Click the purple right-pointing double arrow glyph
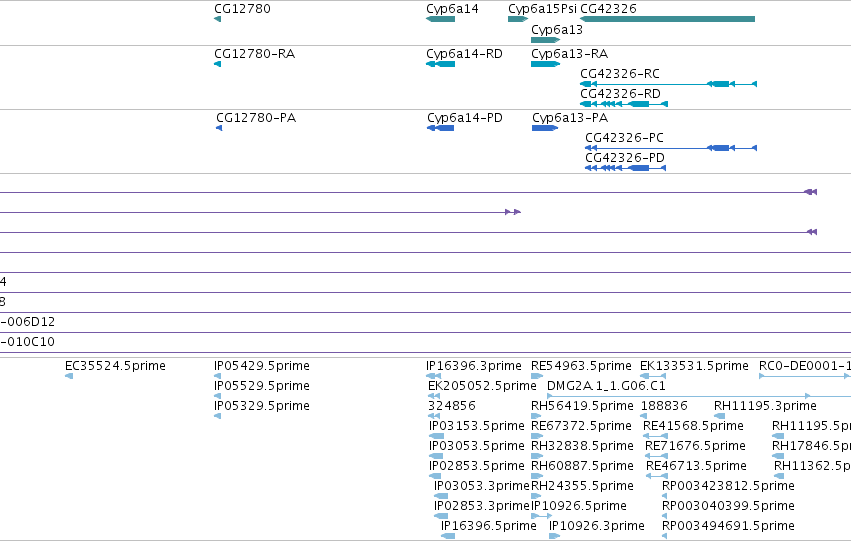This screenshot has height=541, width=851. pyautogui.click(x=513, y=212)
